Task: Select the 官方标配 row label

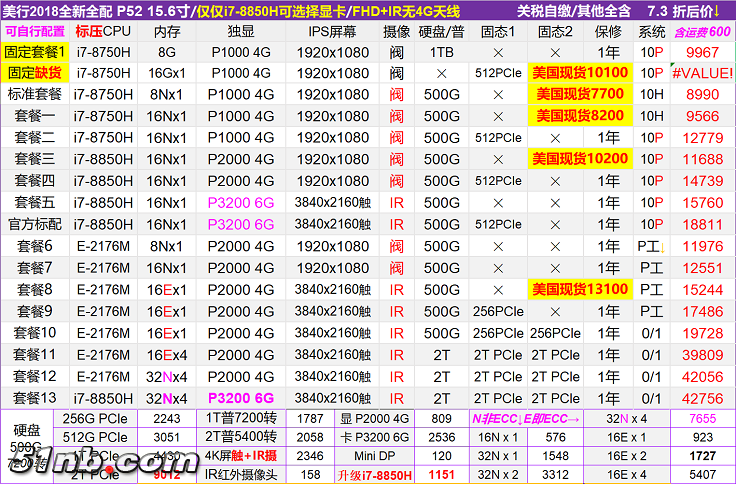Action: (x=35, y=224)
